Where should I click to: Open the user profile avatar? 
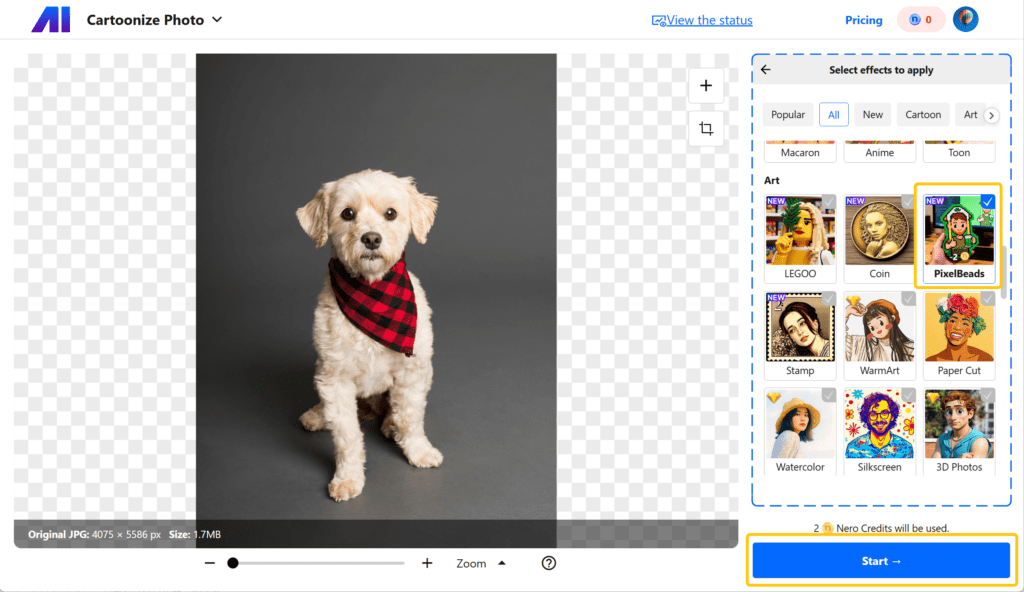coord(965,19)
